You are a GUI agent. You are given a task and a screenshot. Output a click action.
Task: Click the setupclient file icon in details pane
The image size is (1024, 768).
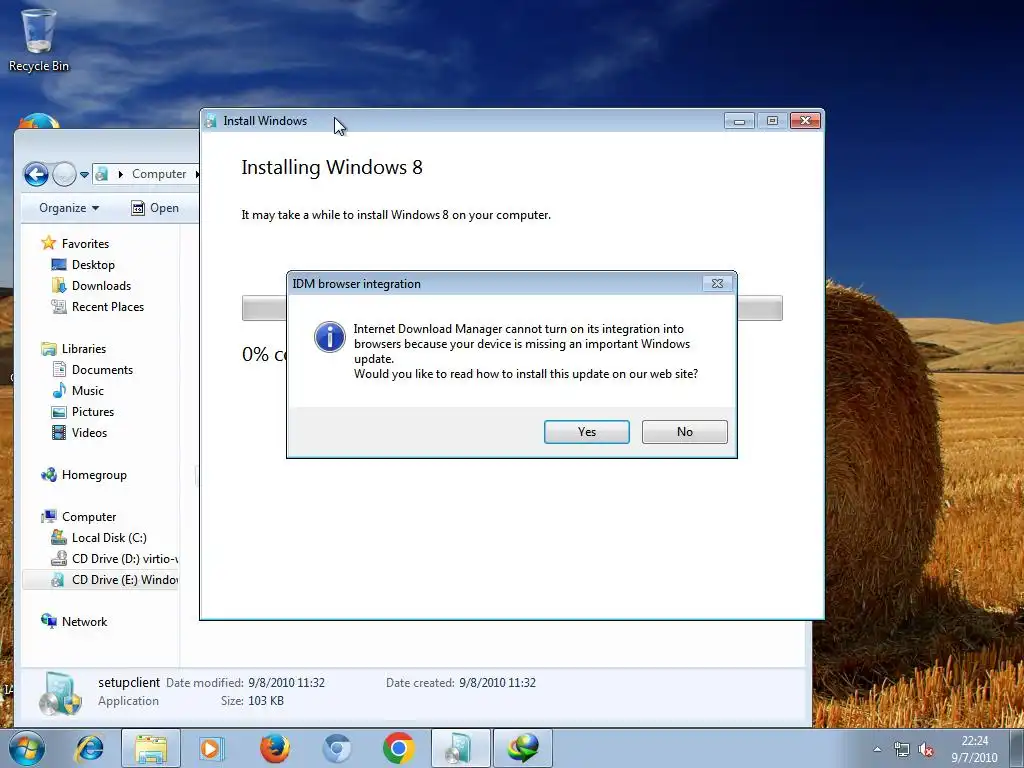coord(60,694)
